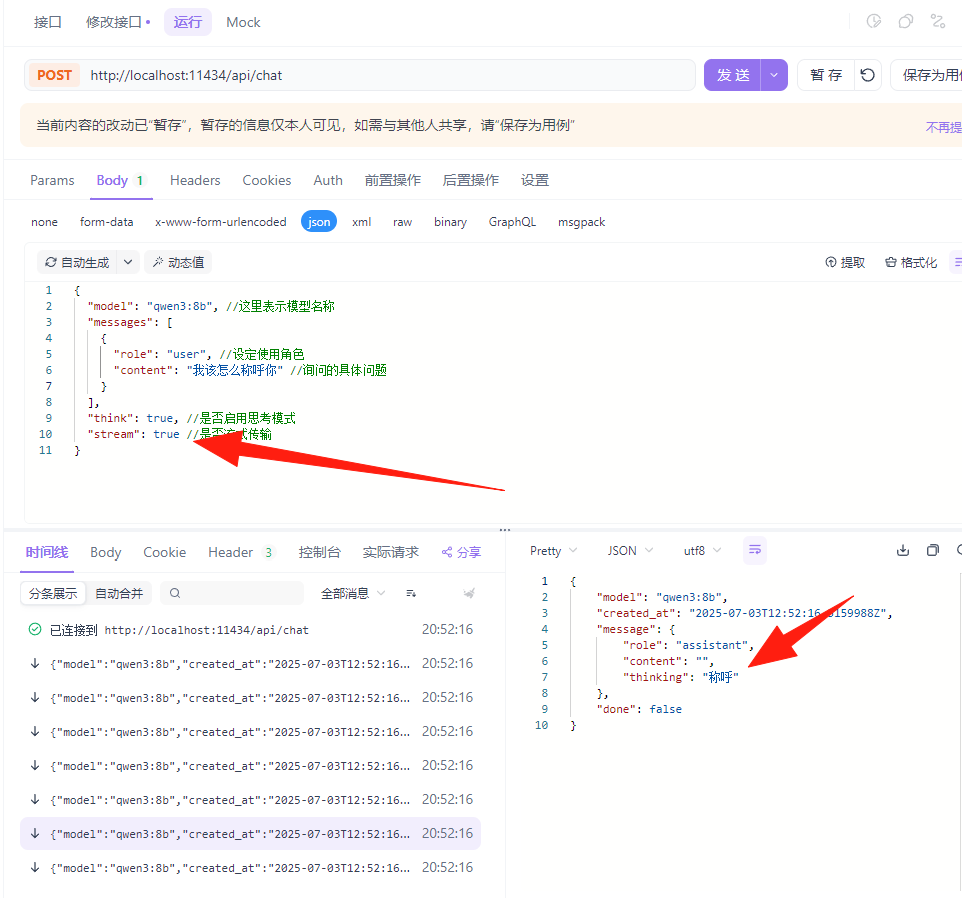Open the 前置操作 tab
Image resolution: width=962 pixels, height=898 pixels.
[393, 180]
